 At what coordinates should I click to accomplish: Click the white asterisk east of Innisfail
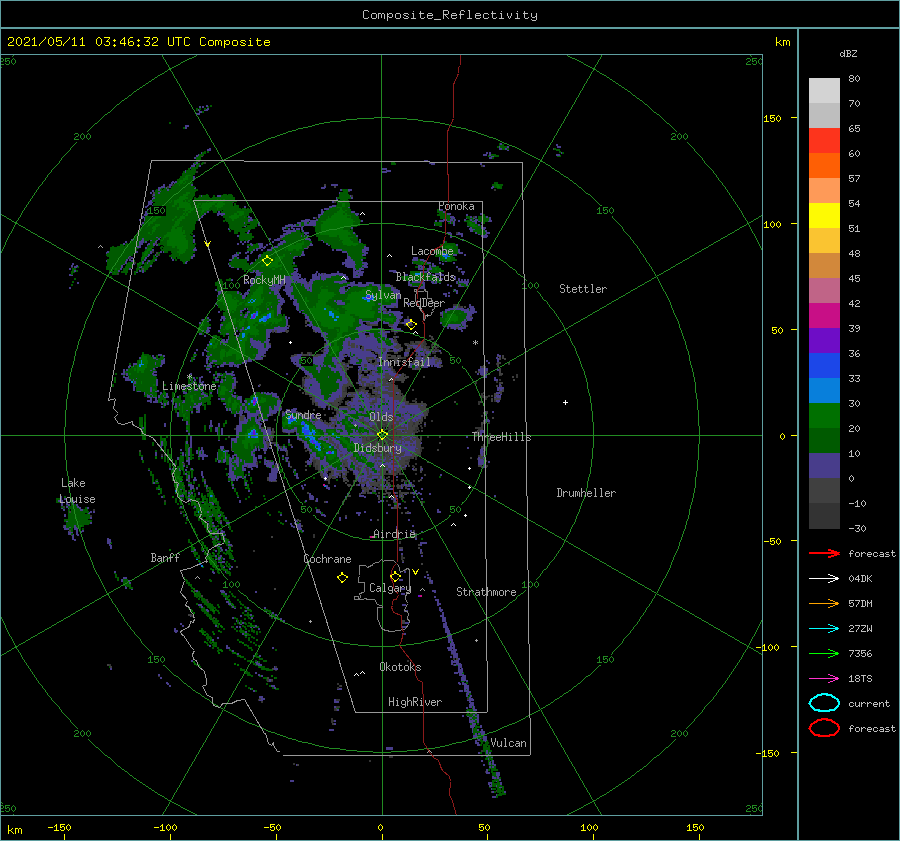(x=475, y=343)
